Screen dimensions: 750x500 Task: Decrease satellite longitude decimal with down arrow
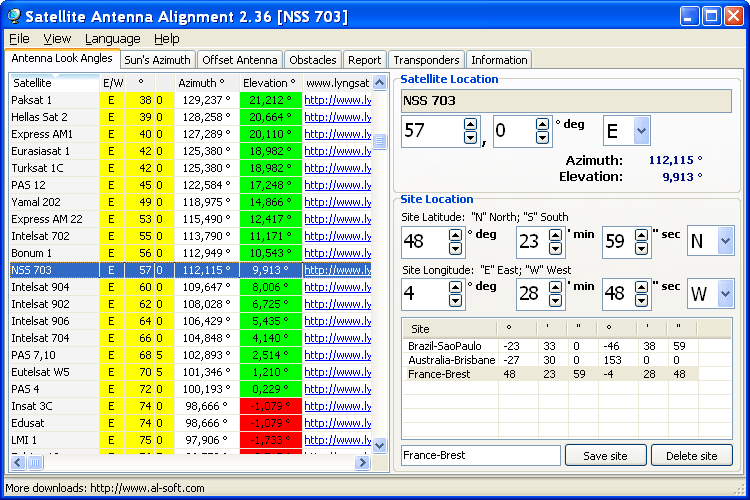click(542, 138)
